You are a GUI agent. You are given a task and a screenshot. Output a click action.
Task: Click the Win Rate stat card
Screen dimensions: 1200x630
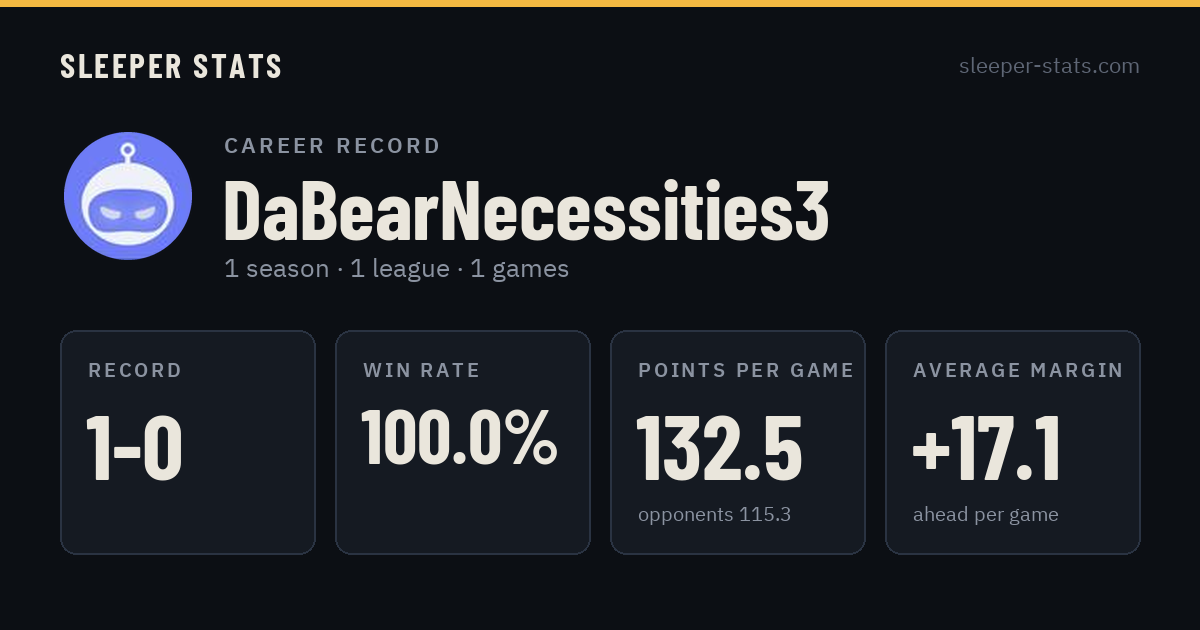pos(463,442)
